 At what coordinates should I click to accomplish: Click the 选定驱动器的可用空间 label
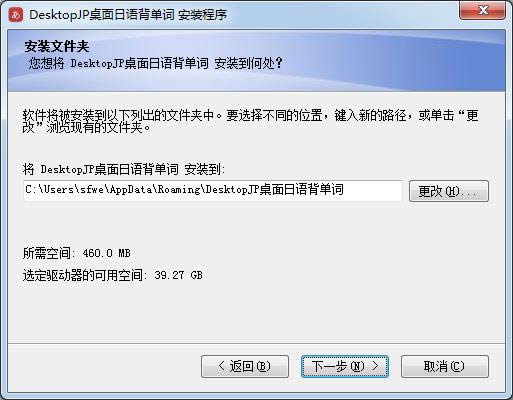(85, 275)
